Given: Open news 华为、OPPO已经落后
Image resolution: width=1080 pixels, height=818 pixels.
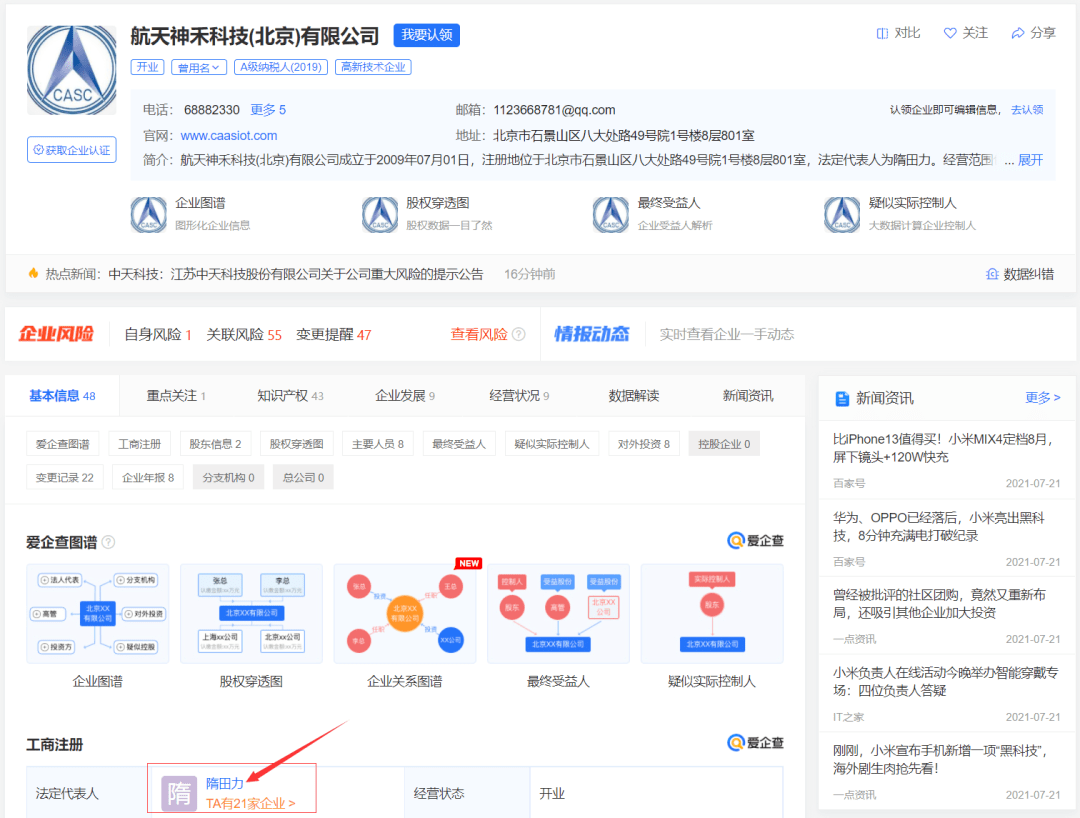Looking at the screenshot, I should click(x=939, y=527).
